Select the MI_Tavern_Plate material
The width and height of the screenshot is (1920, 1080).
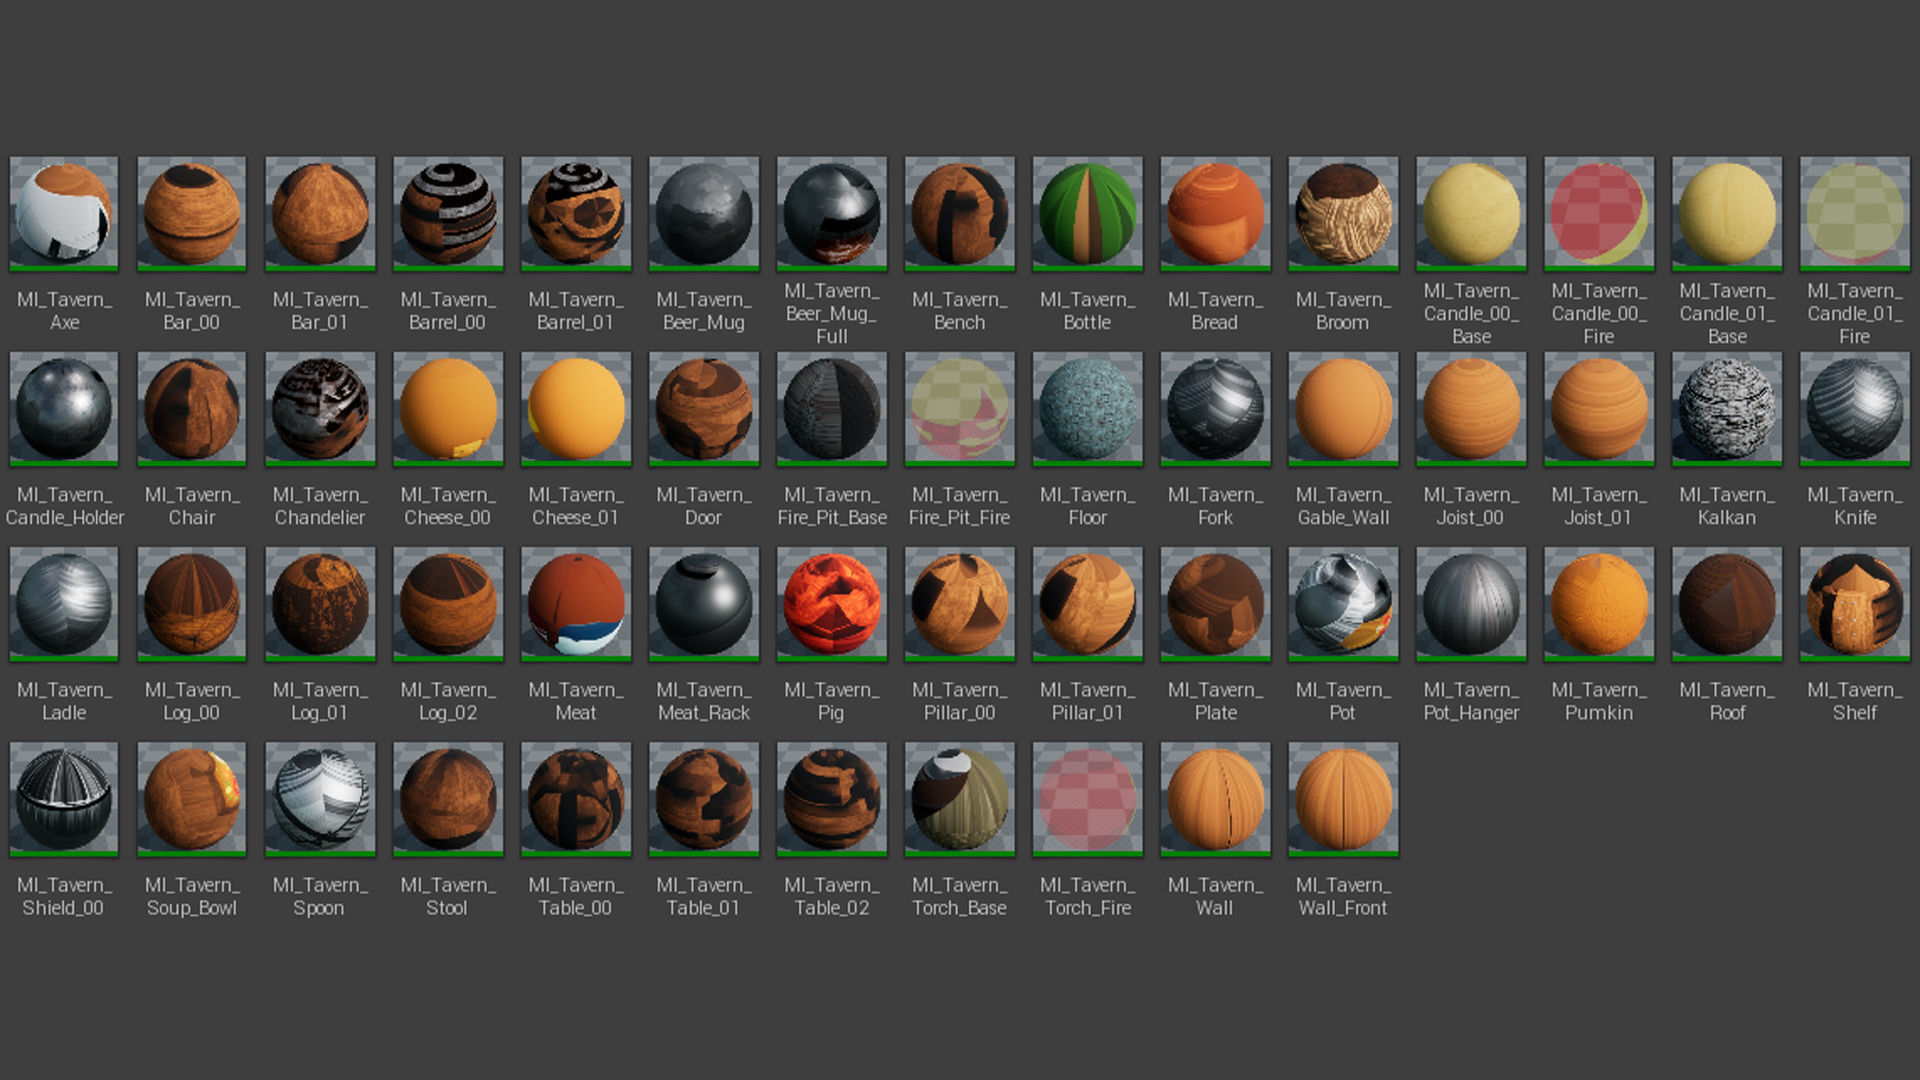click(x=1216, y=603)
